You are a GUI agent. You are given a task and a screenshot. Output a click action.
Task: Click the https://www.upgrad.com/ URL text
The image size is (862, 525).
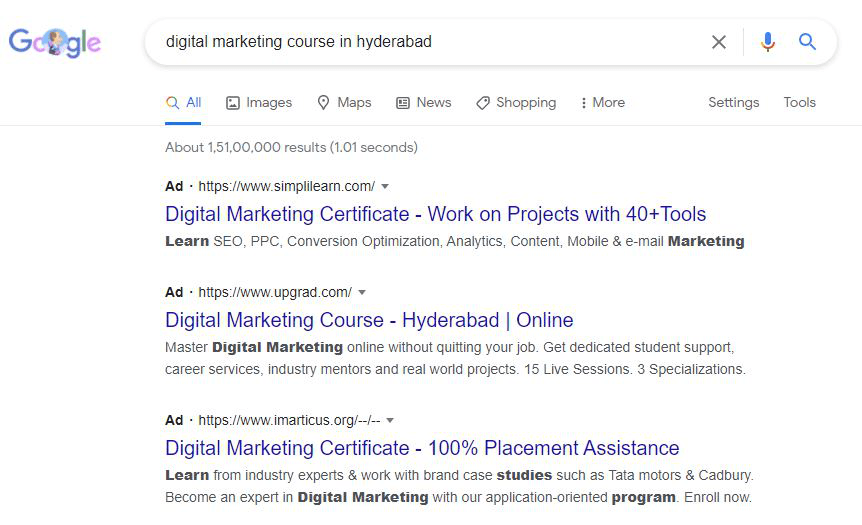(275, 292)
